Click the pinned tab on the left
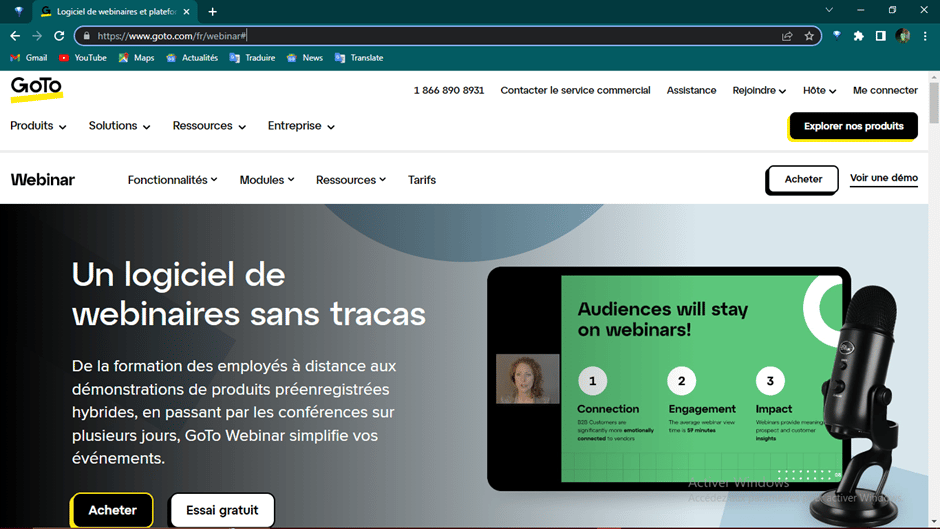 coord(19,11)
